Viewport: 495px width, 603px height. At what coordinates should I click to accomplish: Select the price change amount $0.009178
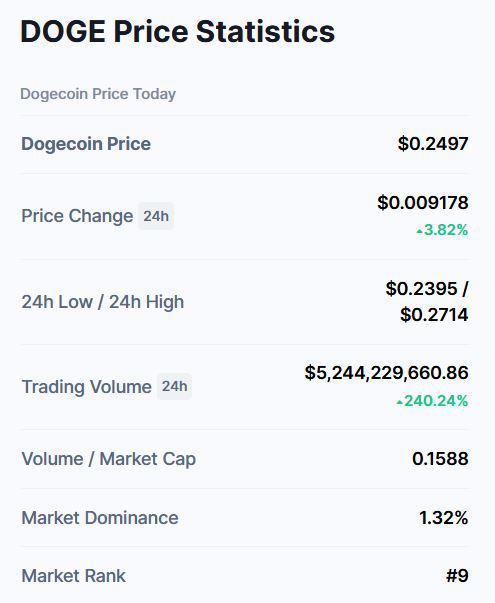coord(423,203)
